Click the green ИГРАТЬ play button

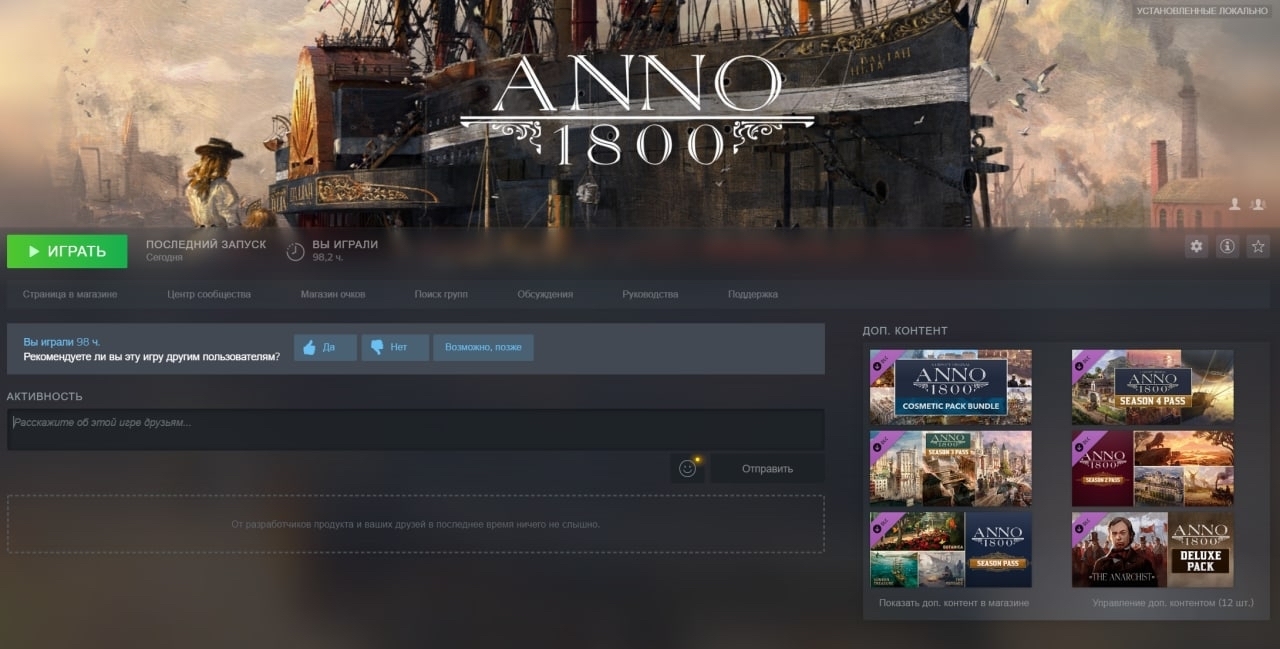click(x=67, y=251)
